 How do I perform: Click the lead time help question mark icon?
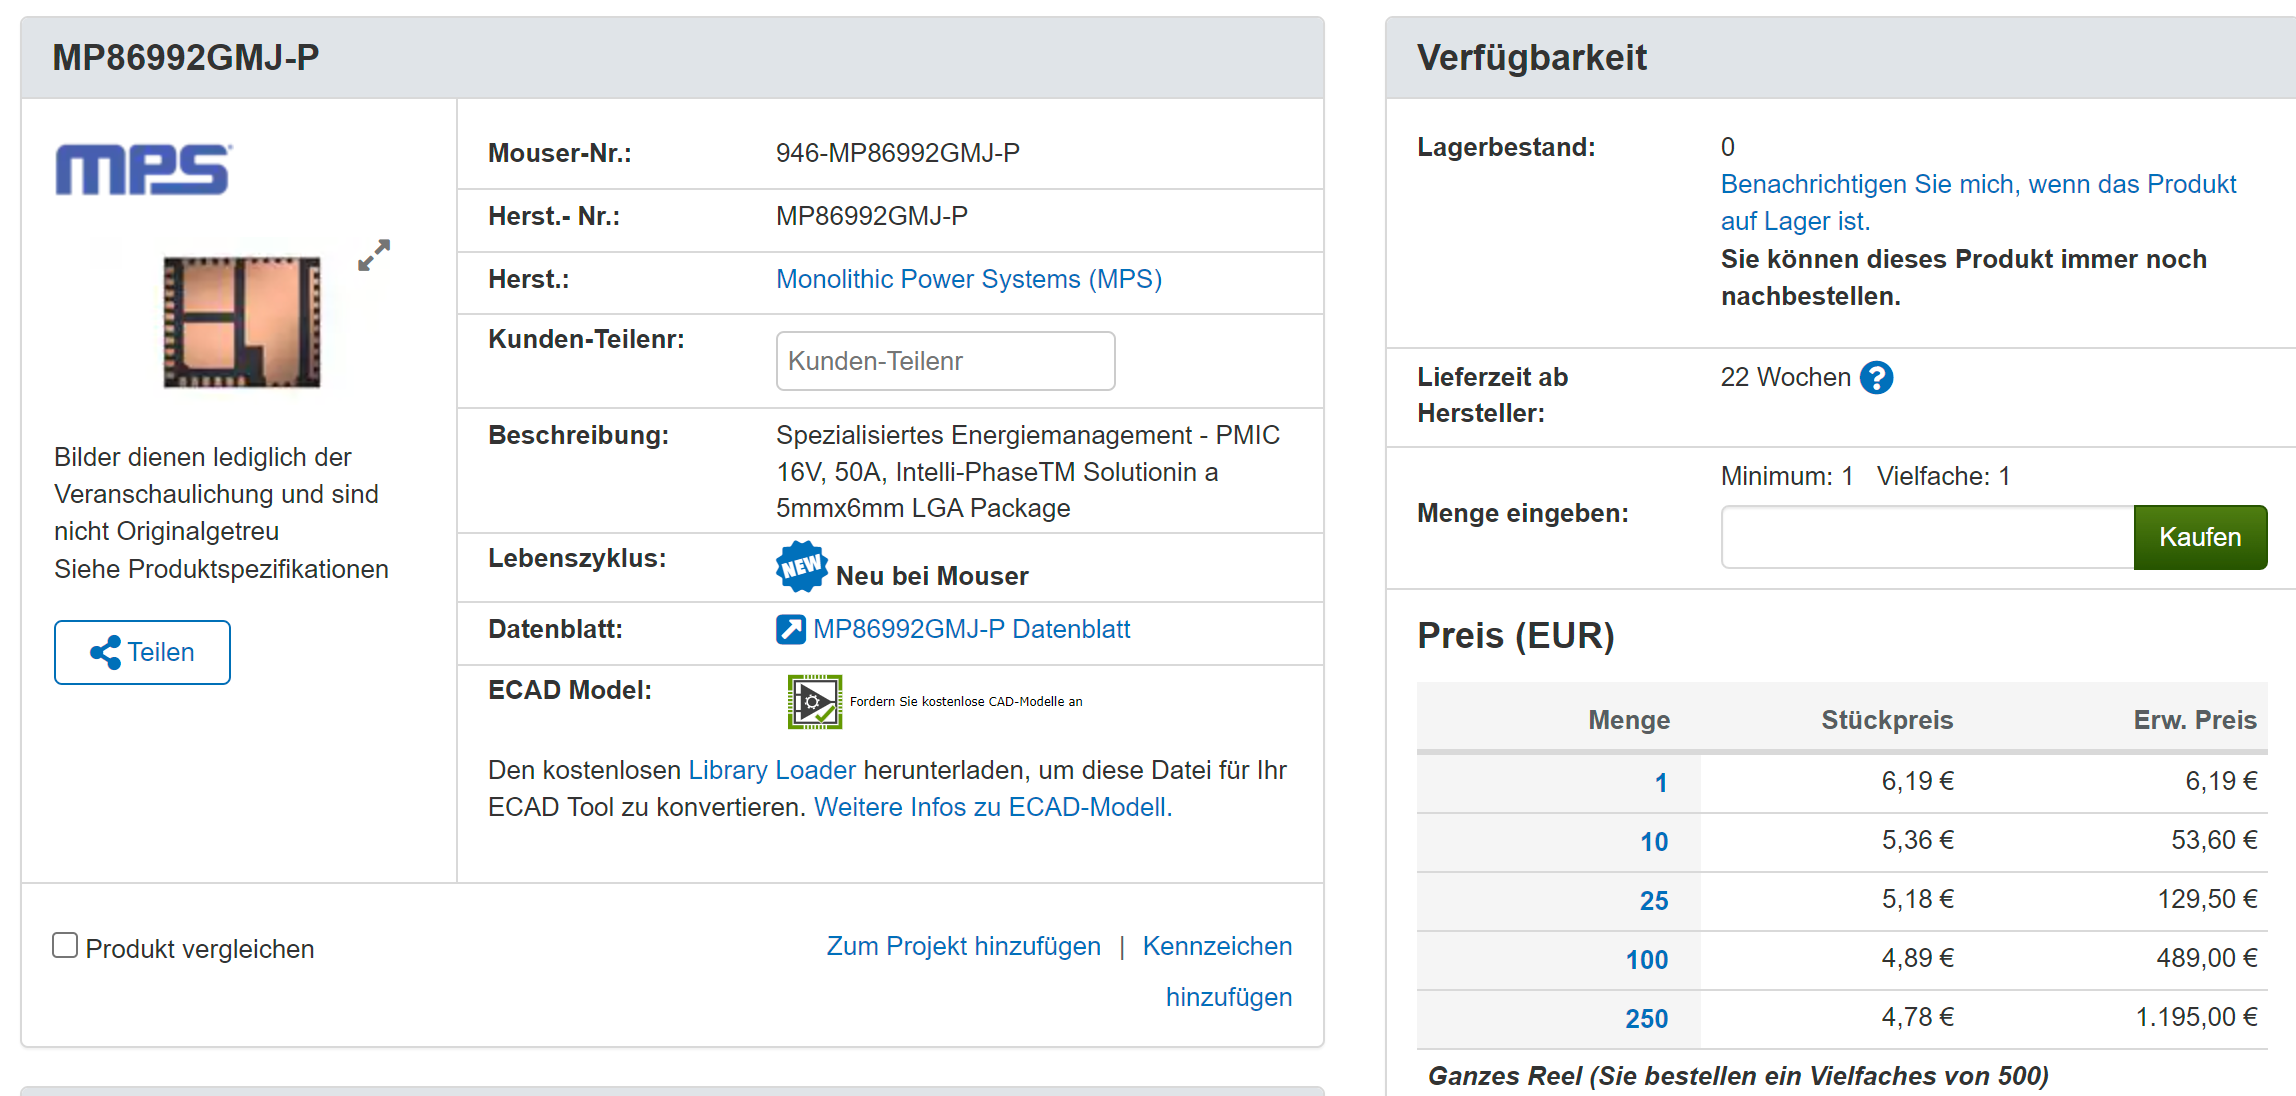click(1876, 378)
